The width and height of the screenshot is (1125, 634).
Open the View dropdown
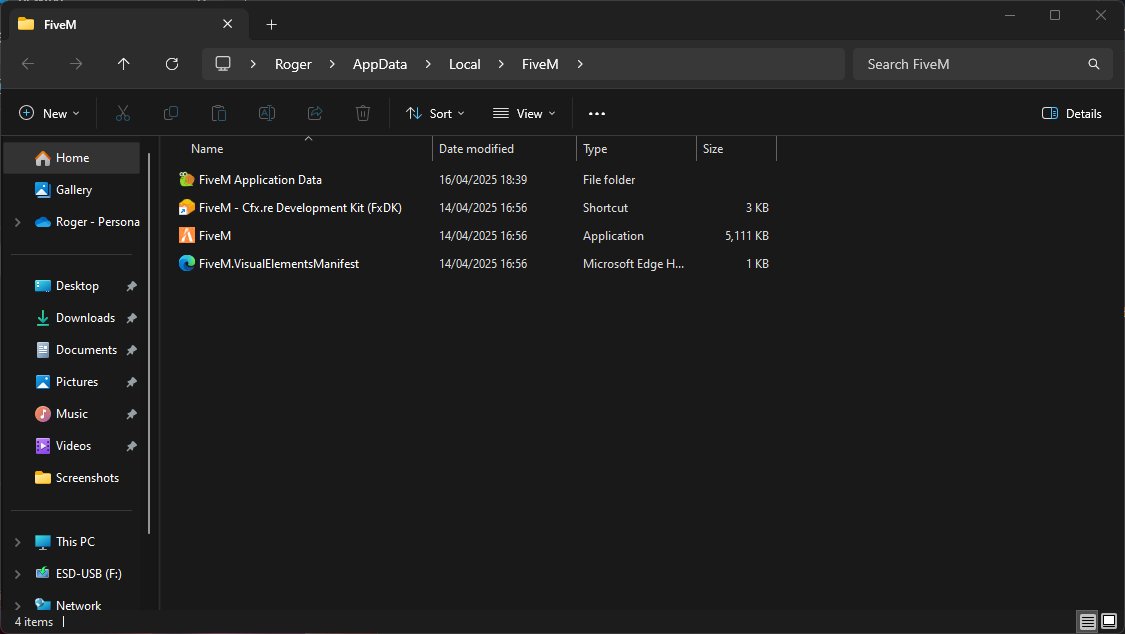[x=524, y=113]
